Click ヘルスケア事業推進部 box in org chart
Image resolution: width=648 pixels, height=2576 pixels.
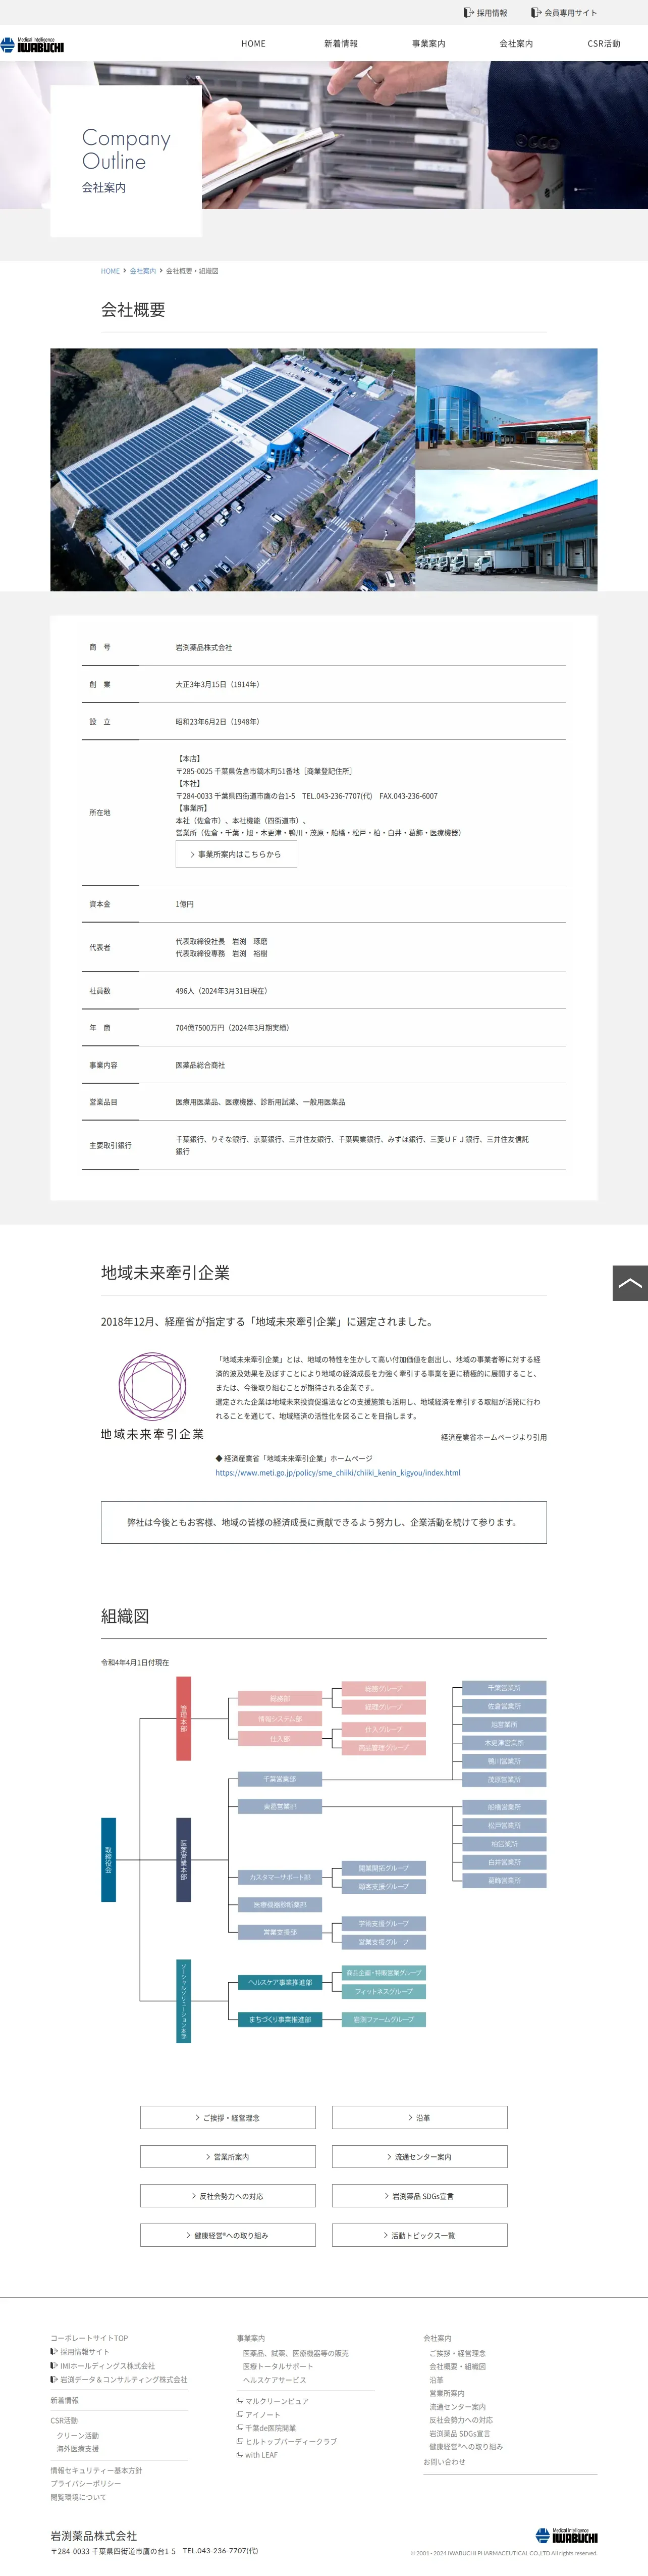280,1982
